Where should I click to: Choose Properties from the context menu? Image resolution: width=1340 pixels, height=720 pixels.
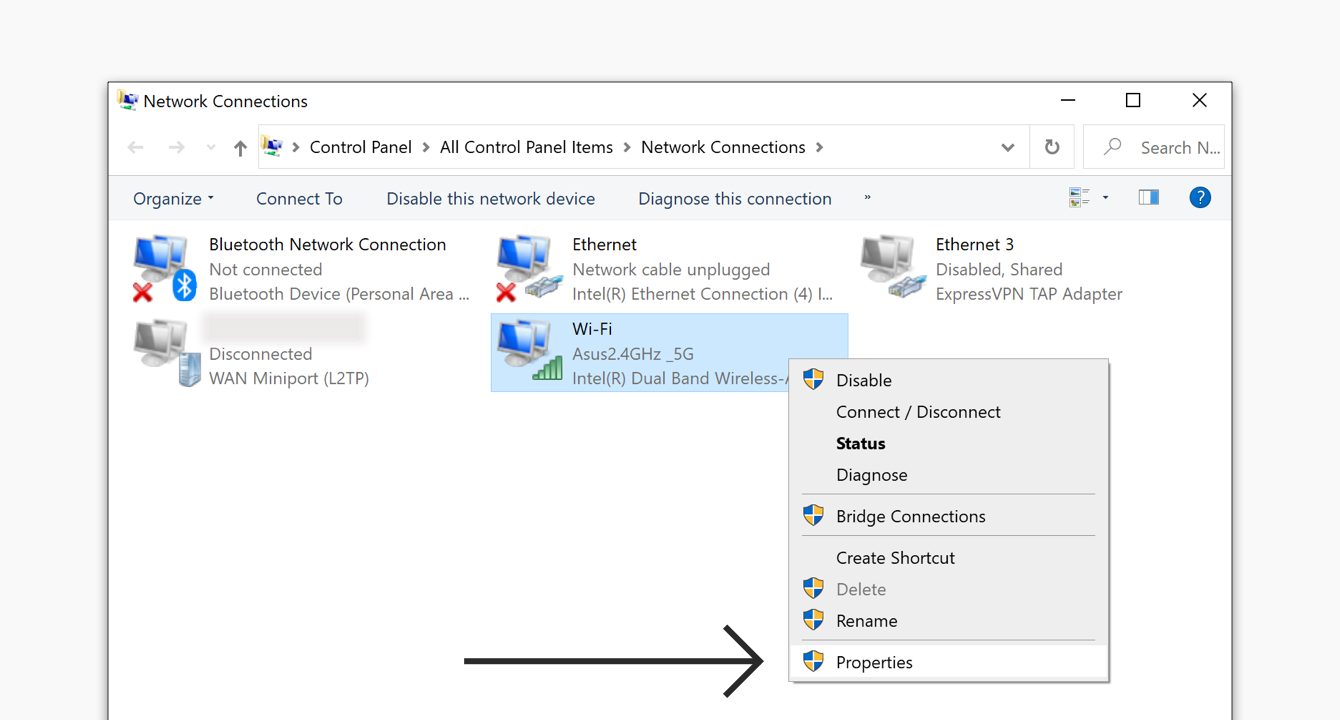[874, 662]
